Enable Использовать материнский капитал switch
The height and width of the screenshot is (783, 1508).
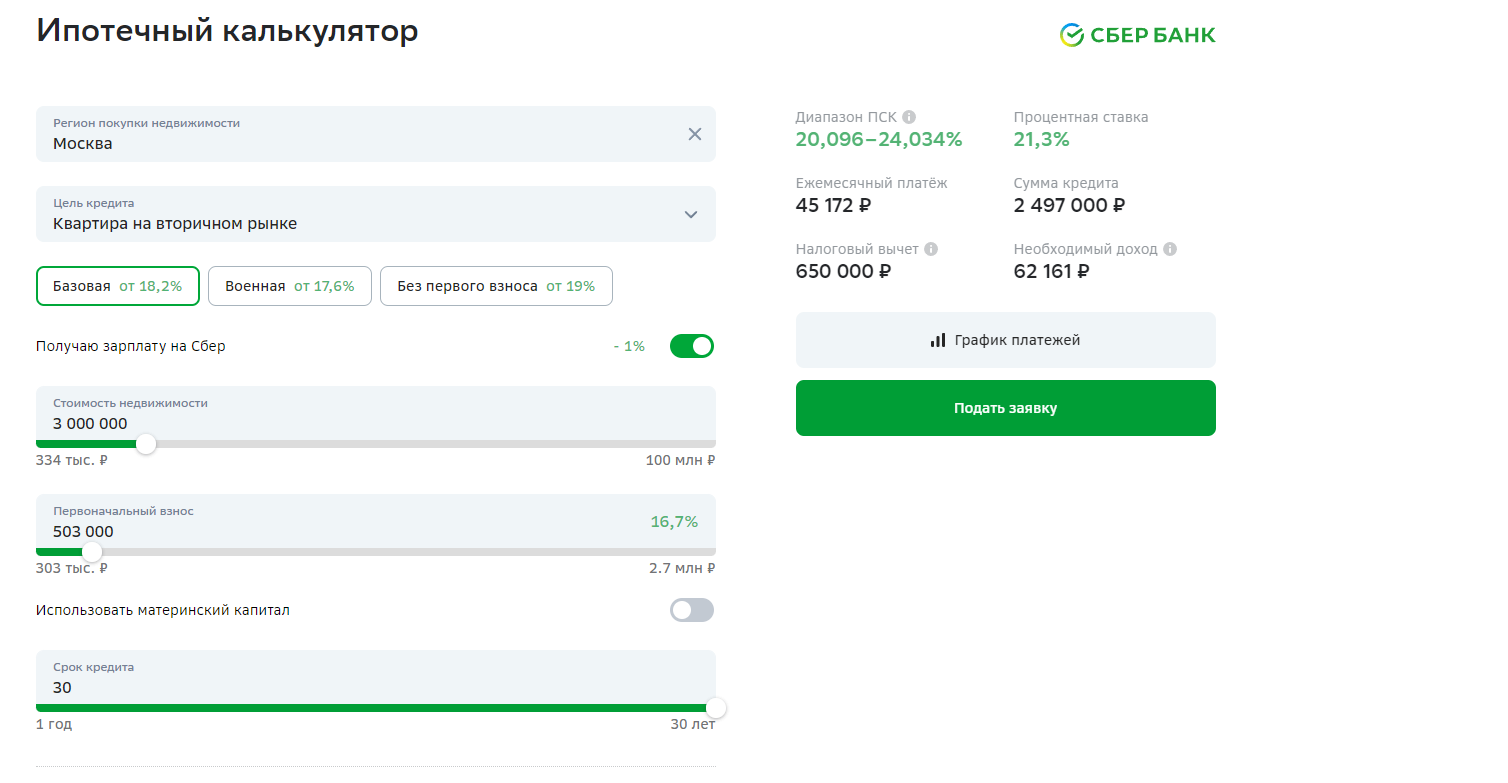[x=692, y=610]
